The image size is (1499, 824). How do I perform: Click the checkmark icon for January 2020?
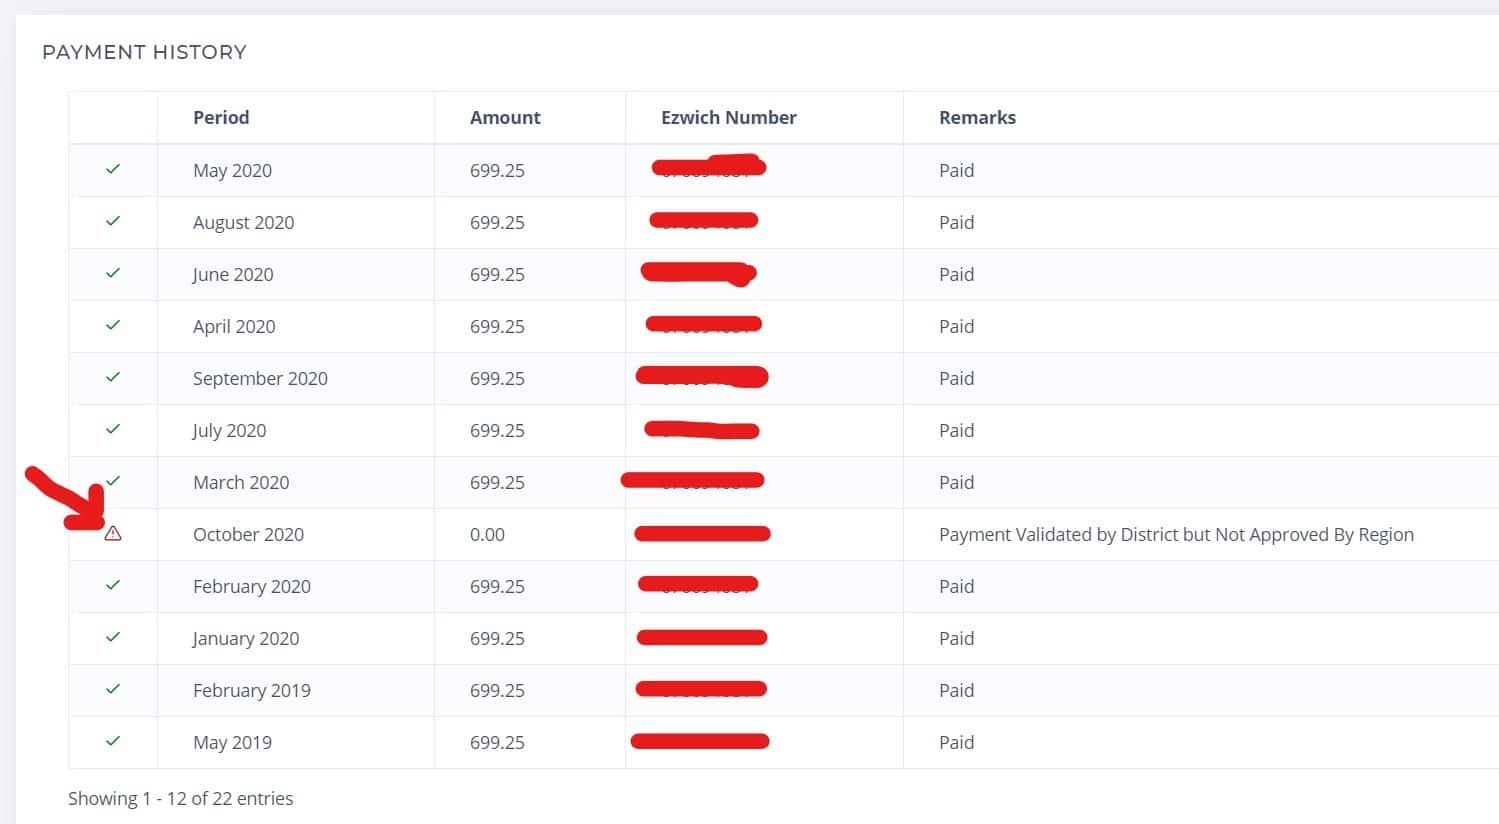tap(113, 637)
